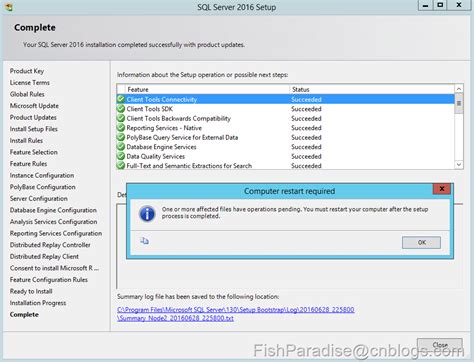474x362 pixels.
Task: Open the summary log file link
Action: tap(235, 314)
